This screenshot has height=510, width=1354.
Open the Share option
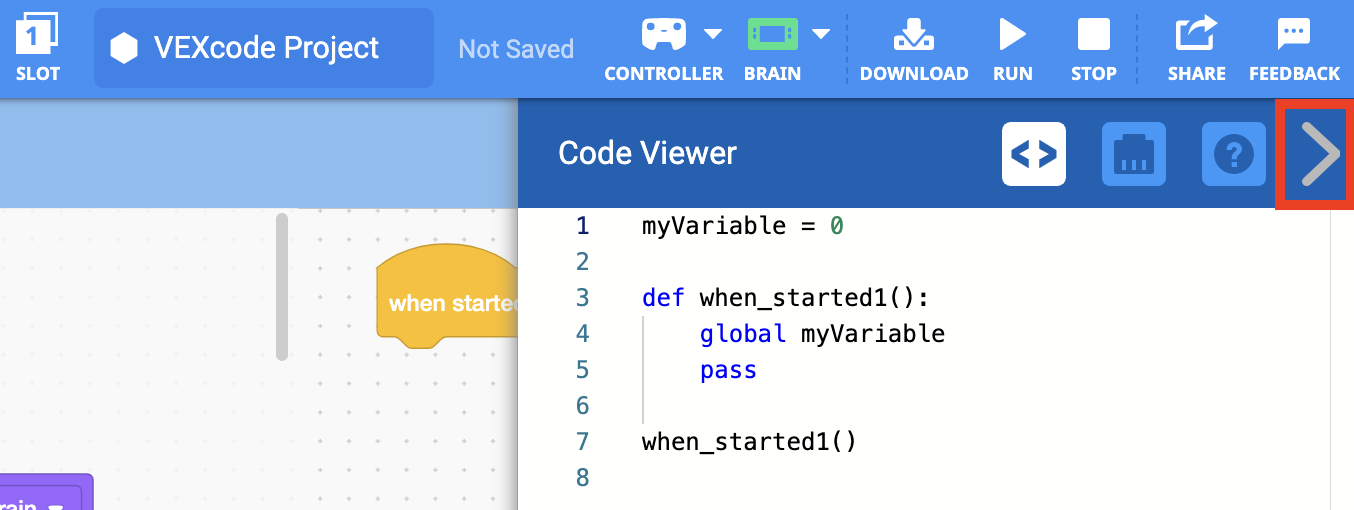coord(1196,48)
